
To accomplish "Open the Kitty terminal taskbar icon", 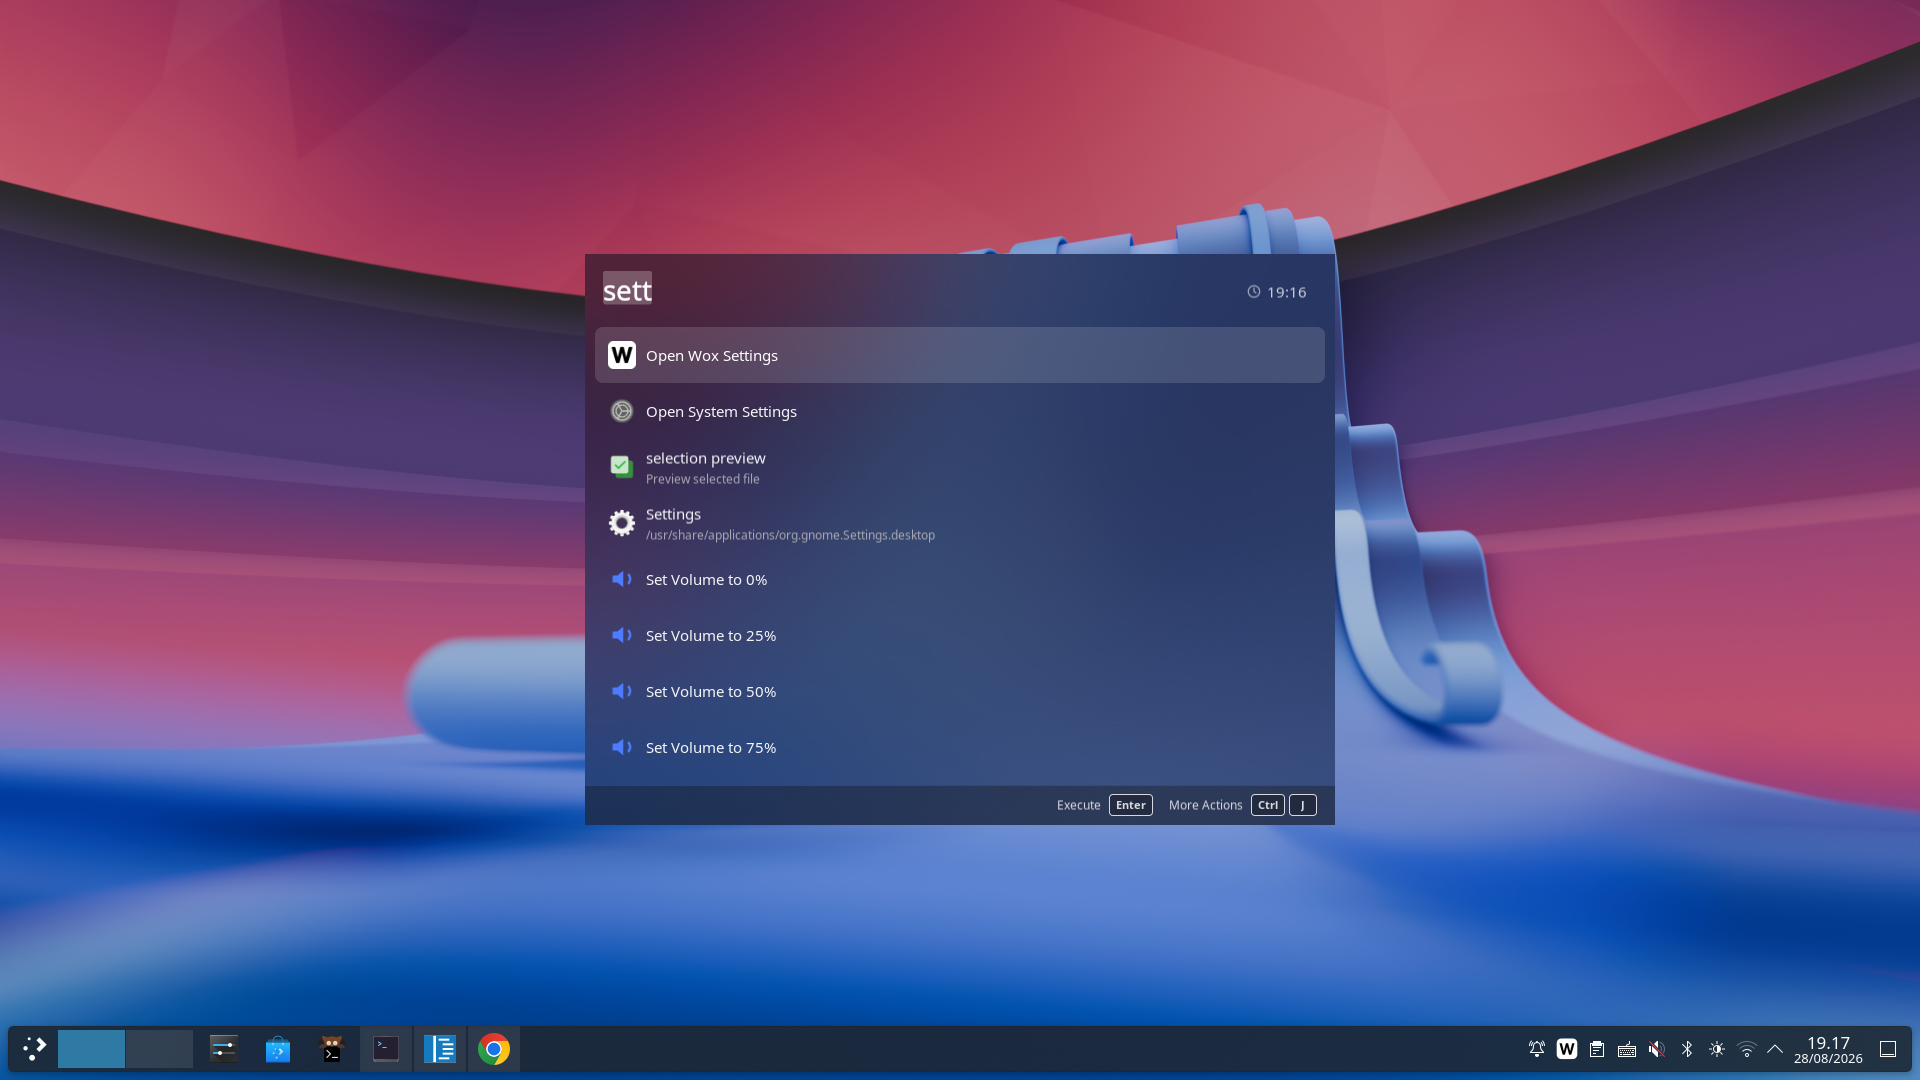I will [x=332, y=1049].
